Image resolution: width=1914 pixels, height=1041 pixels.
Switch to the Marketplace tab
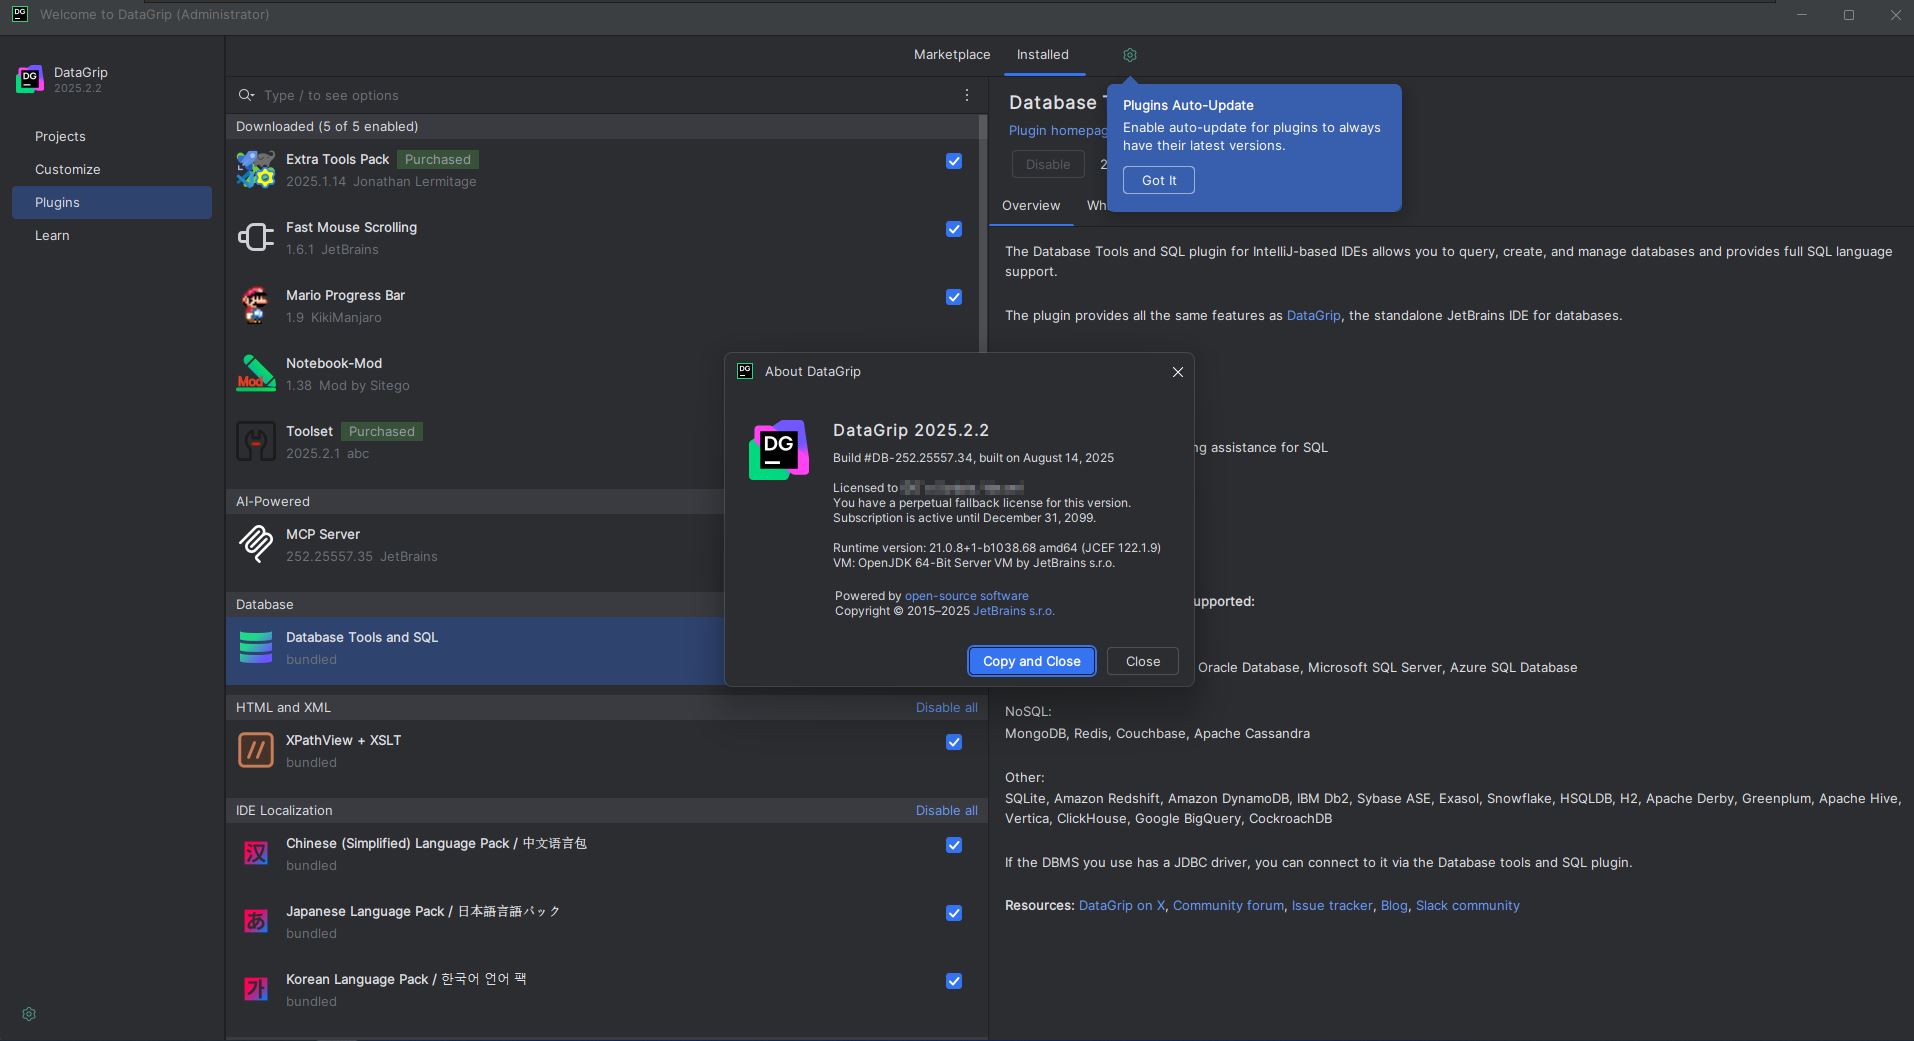click(952, 55)
